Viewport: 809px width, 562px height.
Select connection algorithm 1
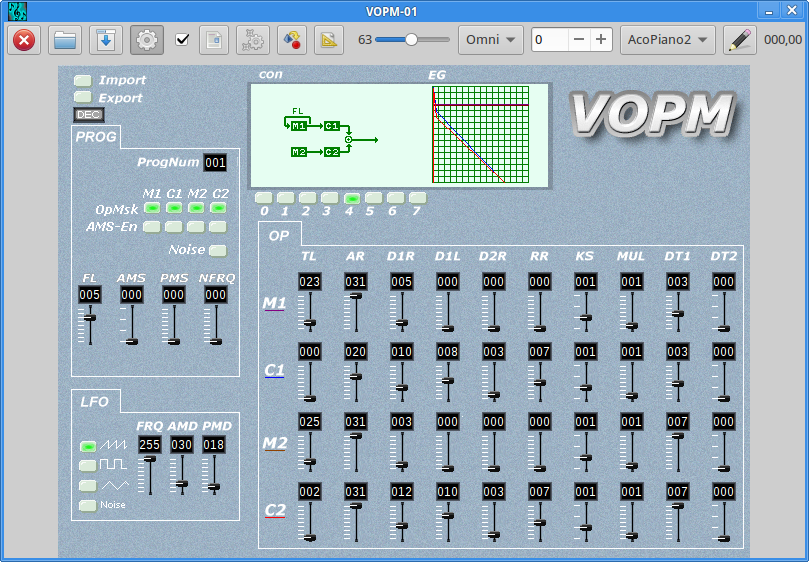285,198
